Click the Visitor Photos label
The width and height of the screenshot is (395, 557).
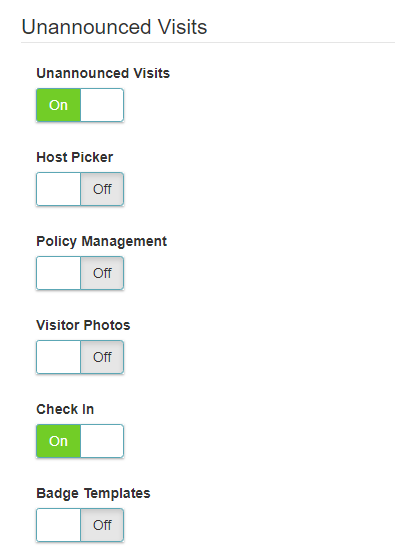tap(83, 325)
